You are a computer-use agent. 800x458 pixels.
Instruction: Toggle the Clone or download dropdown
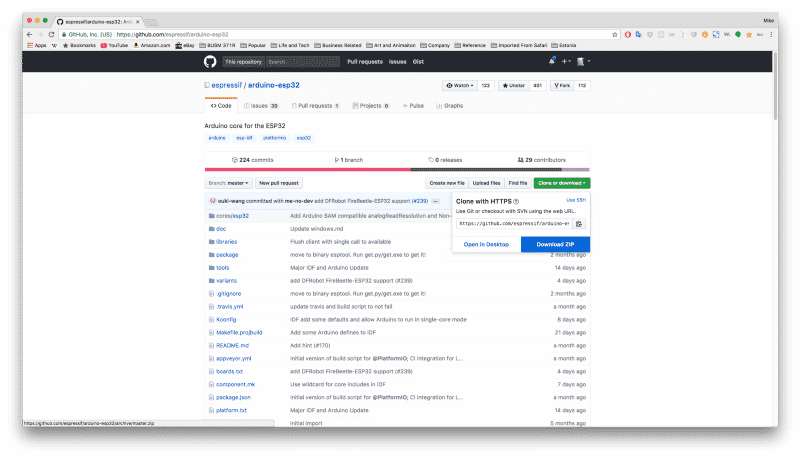pos(562,183)
